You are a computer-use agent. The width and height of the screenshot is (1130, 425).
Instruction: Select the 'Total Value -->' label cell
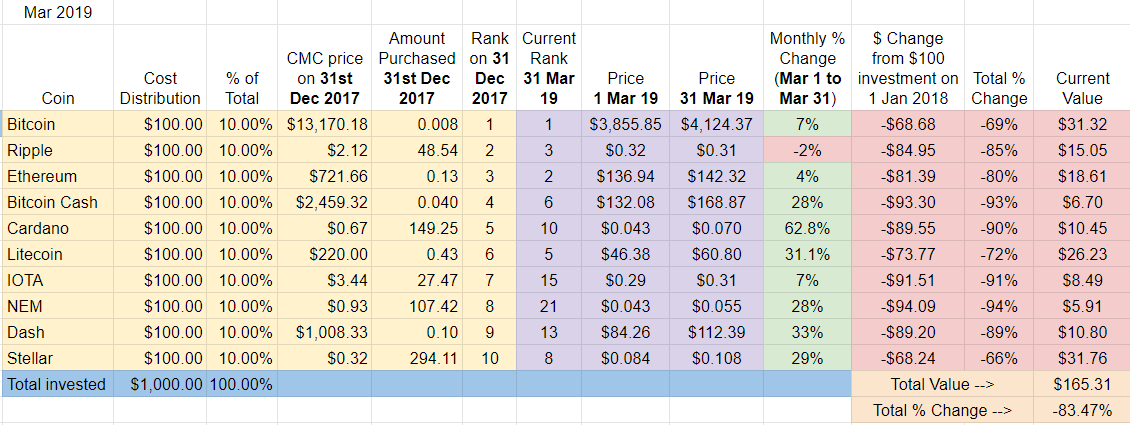point(942,384)
